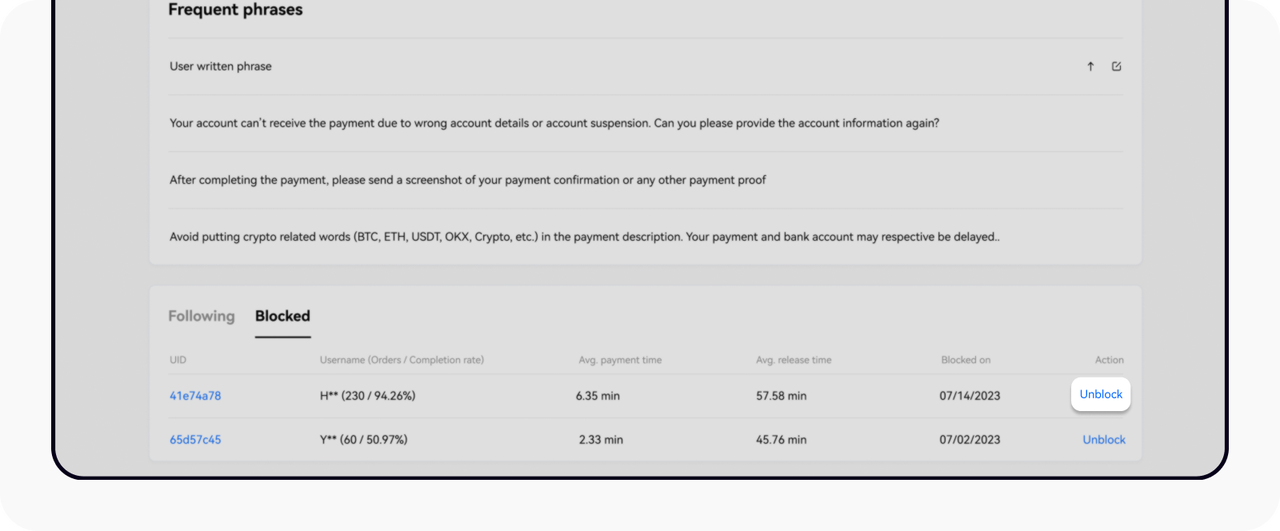Image resolution: width=1280 pixels, height=531 pixels.
Task: Click username Y** (60 / 50.97%)
Action: (x=363, y=440)
